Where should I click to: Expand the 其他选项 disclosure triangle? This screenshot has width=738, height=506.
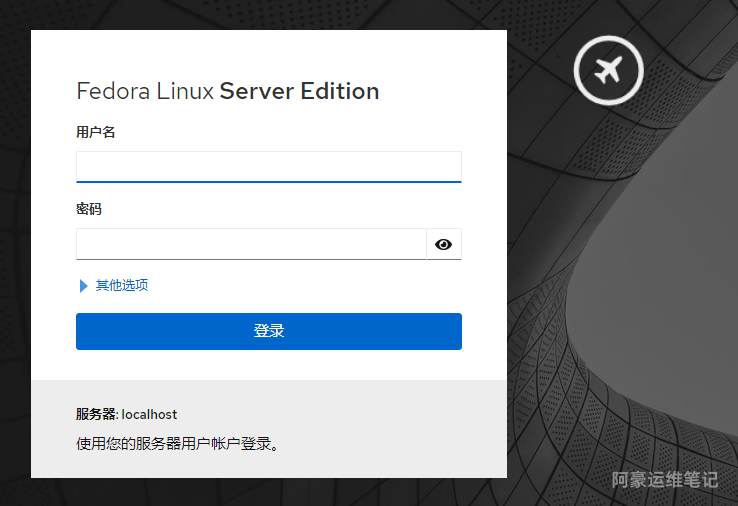pos(83,286)
